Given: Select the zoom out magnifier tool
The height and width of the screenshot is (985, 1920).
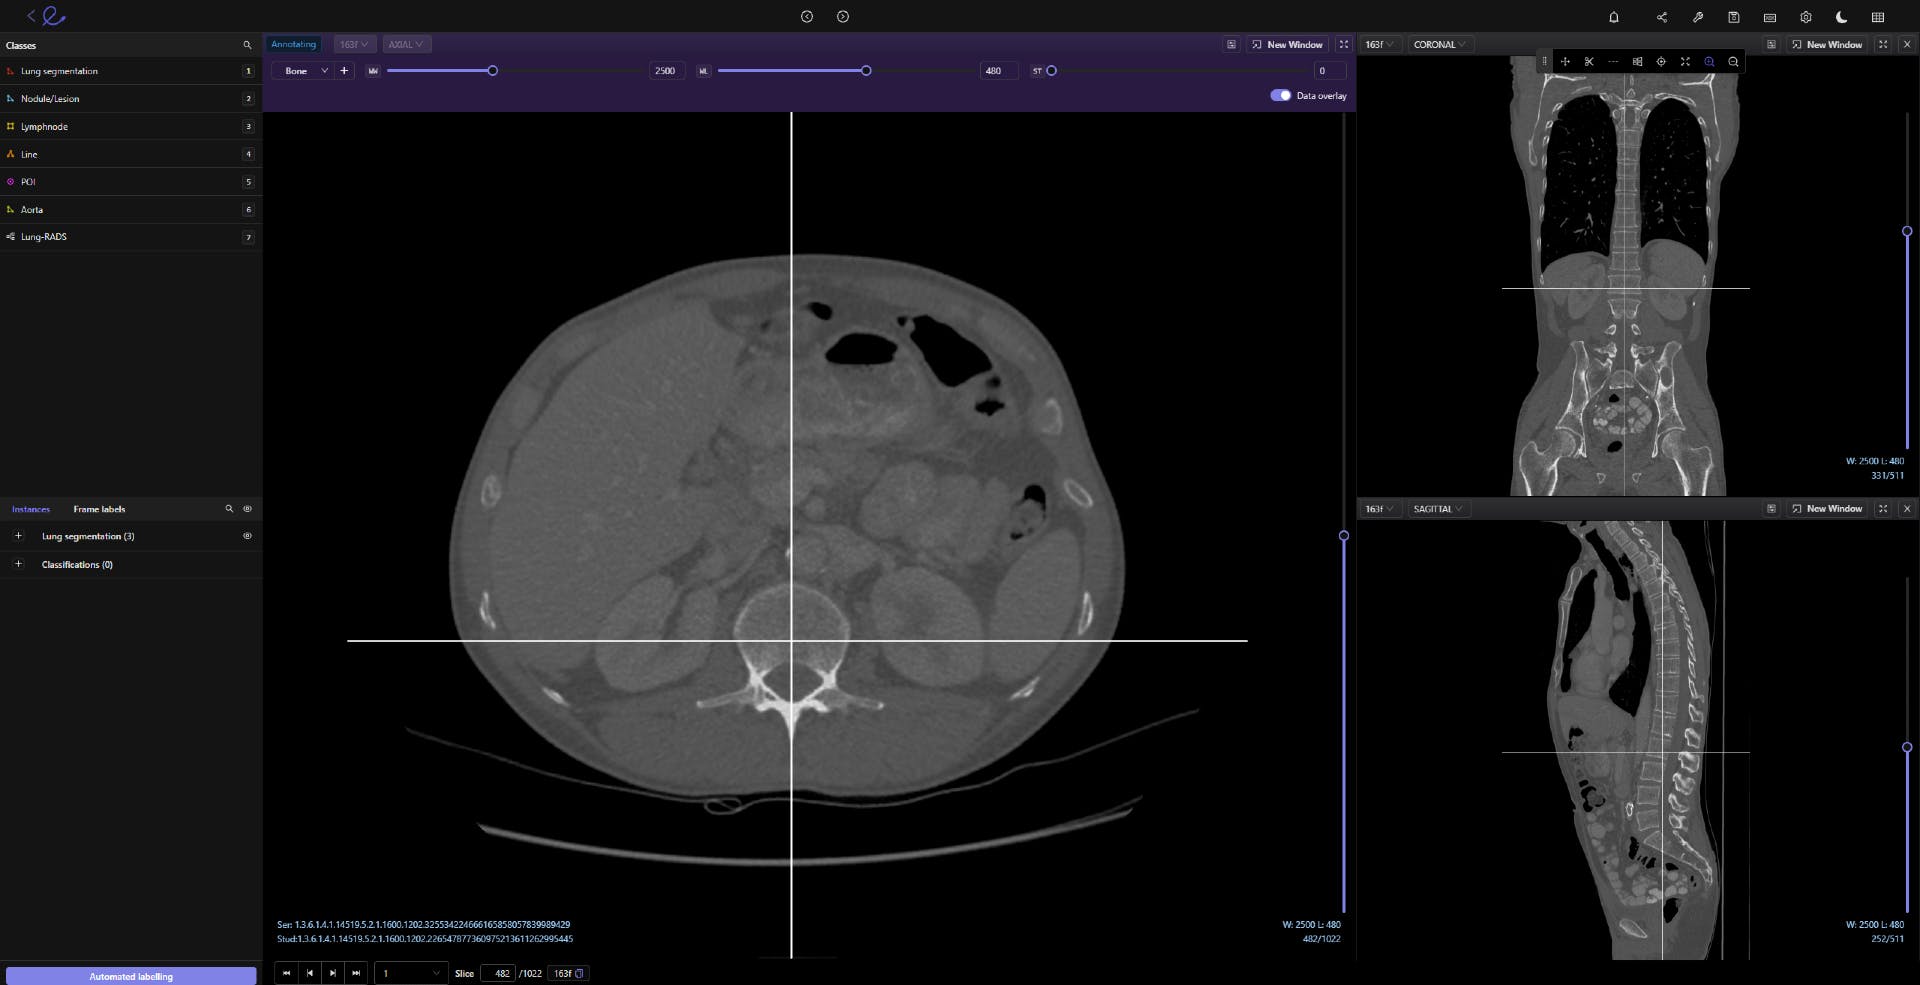Looking at the screenshot, I should click(x=1733, y=62).
